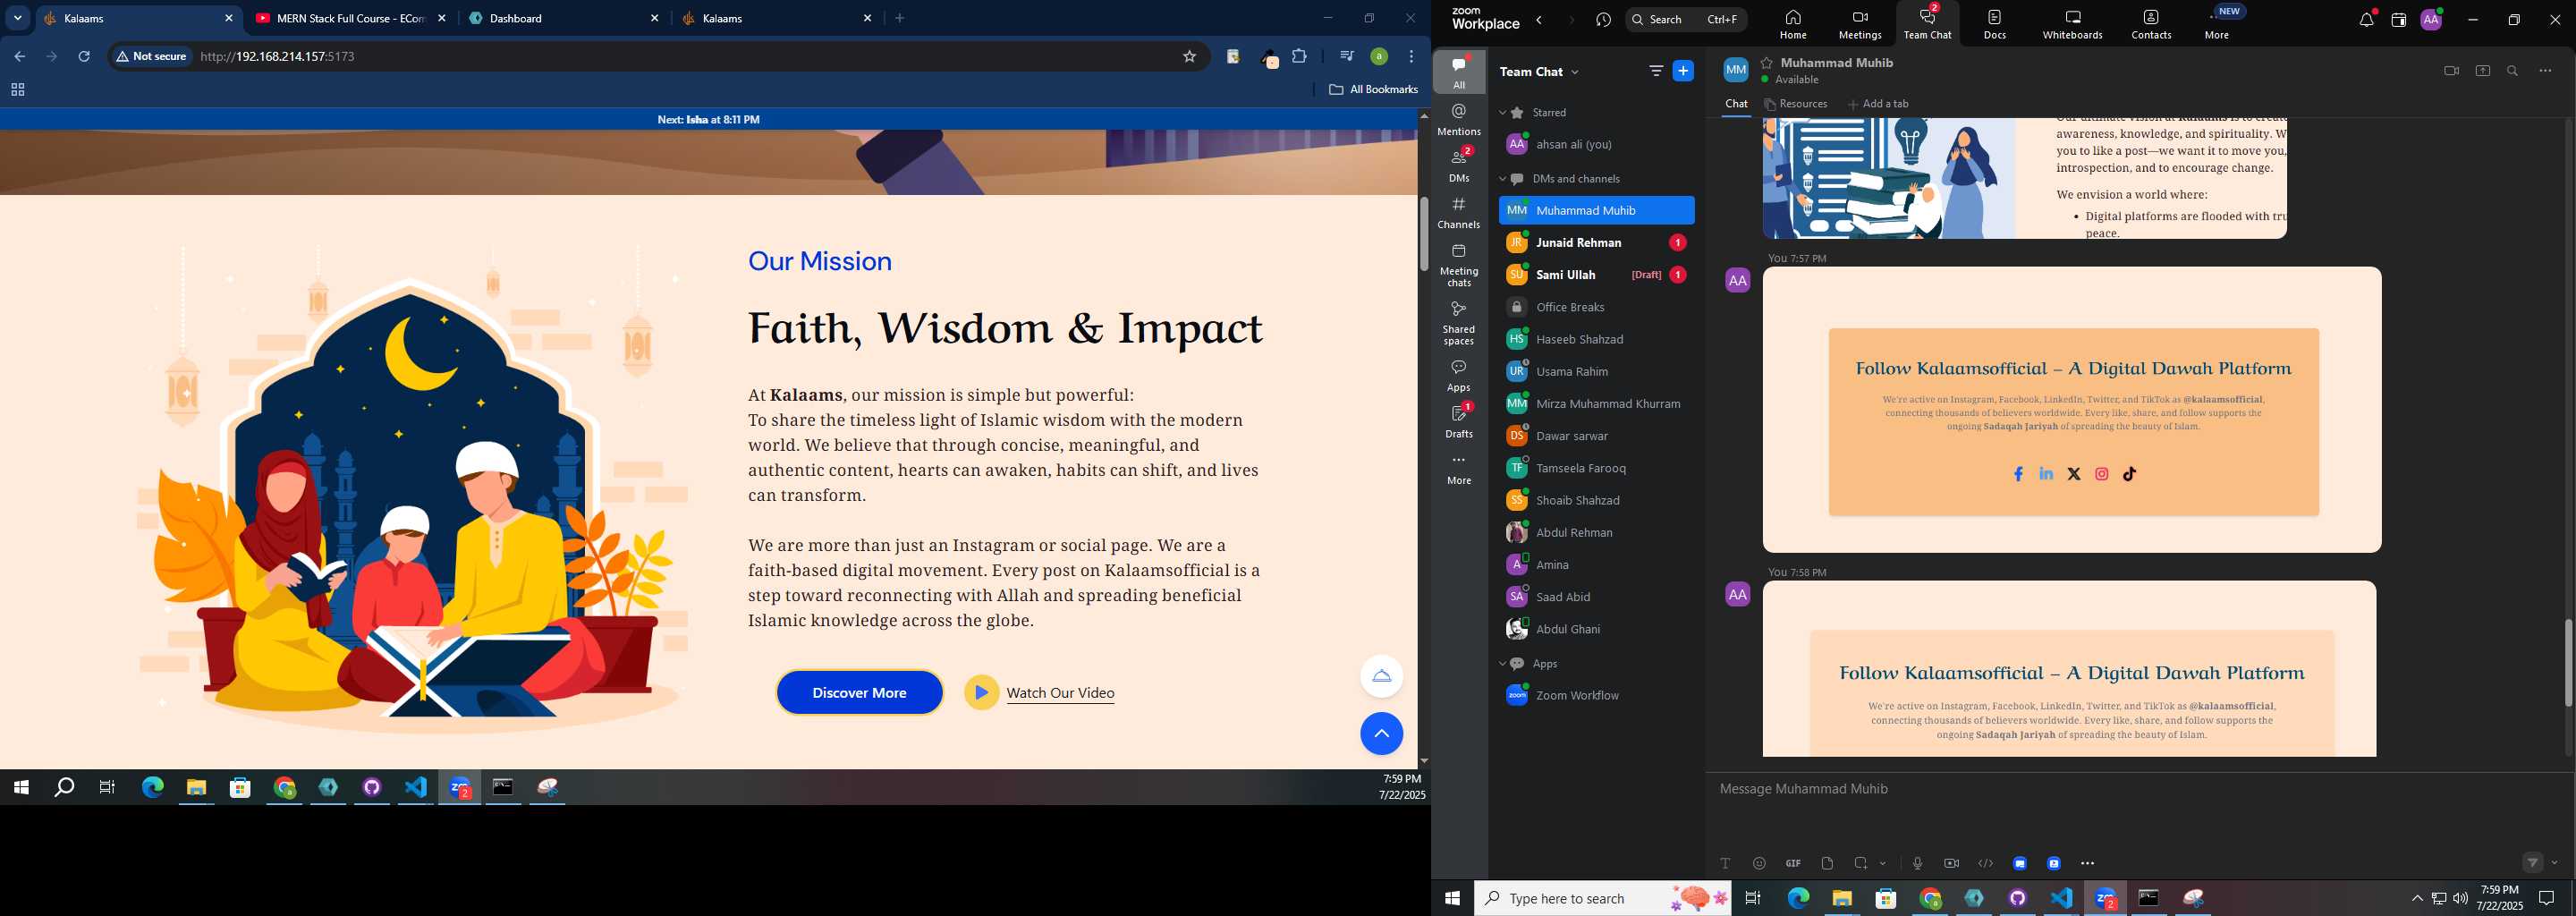2576x916 pixels.
Task: Record video message icon
Action: [1951, 864]
